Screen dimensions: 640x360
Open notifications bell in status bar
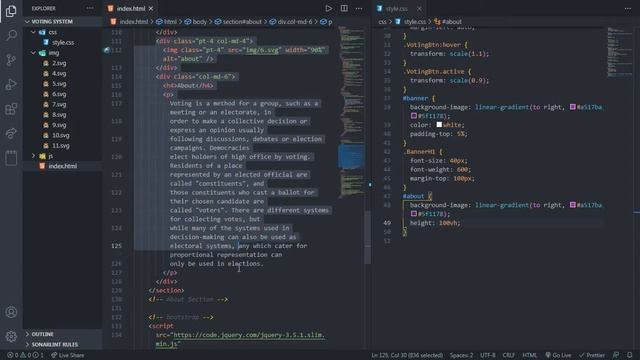(x=630, y=355)
